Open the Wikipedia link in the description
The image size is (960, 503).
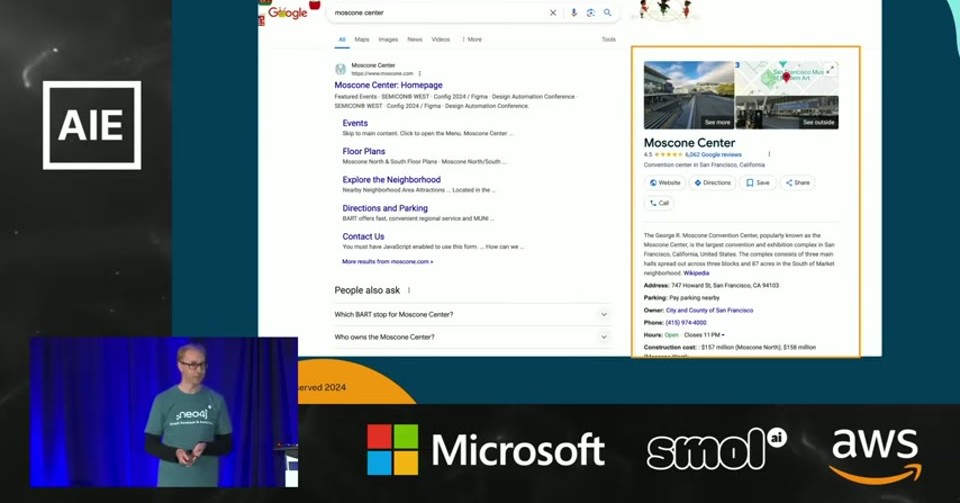(696, 273)
